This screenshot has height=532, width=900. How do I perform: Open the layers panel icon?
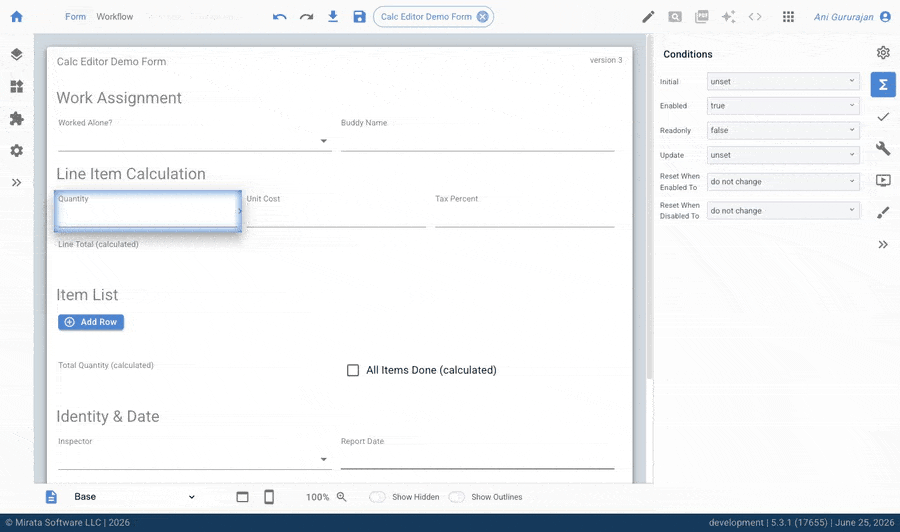(x=17, y=55)
